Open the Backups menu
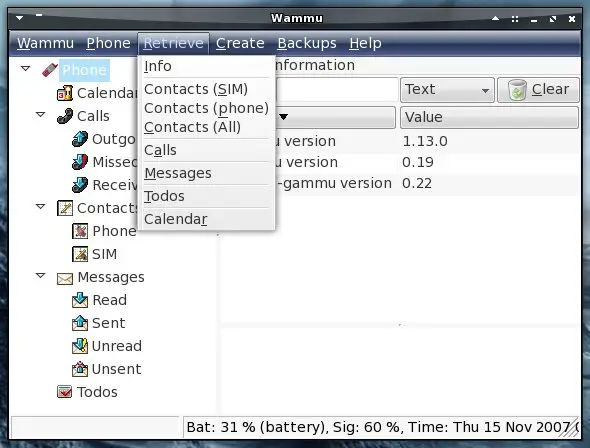Screen dimensions: 590x448 tap(307, 43)
